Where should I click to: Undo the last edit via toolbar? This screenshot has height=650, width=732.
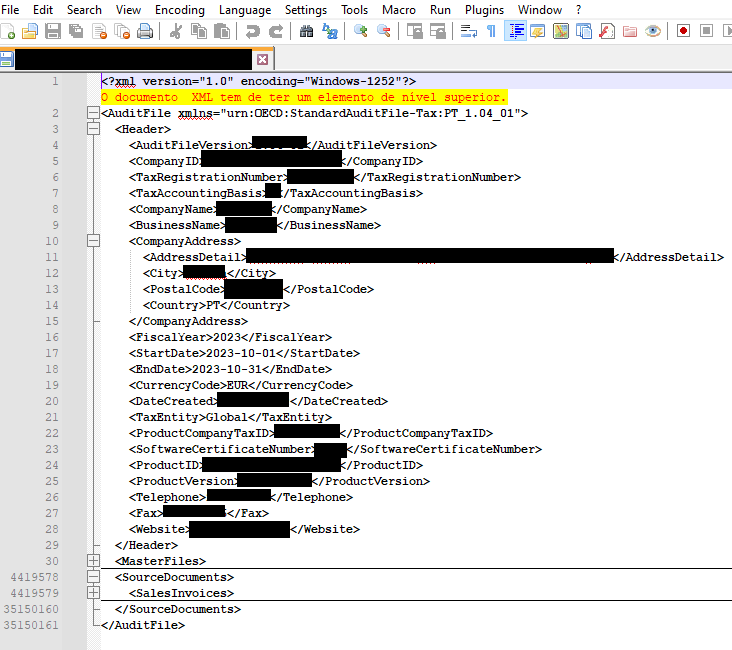tap(252, 31)
